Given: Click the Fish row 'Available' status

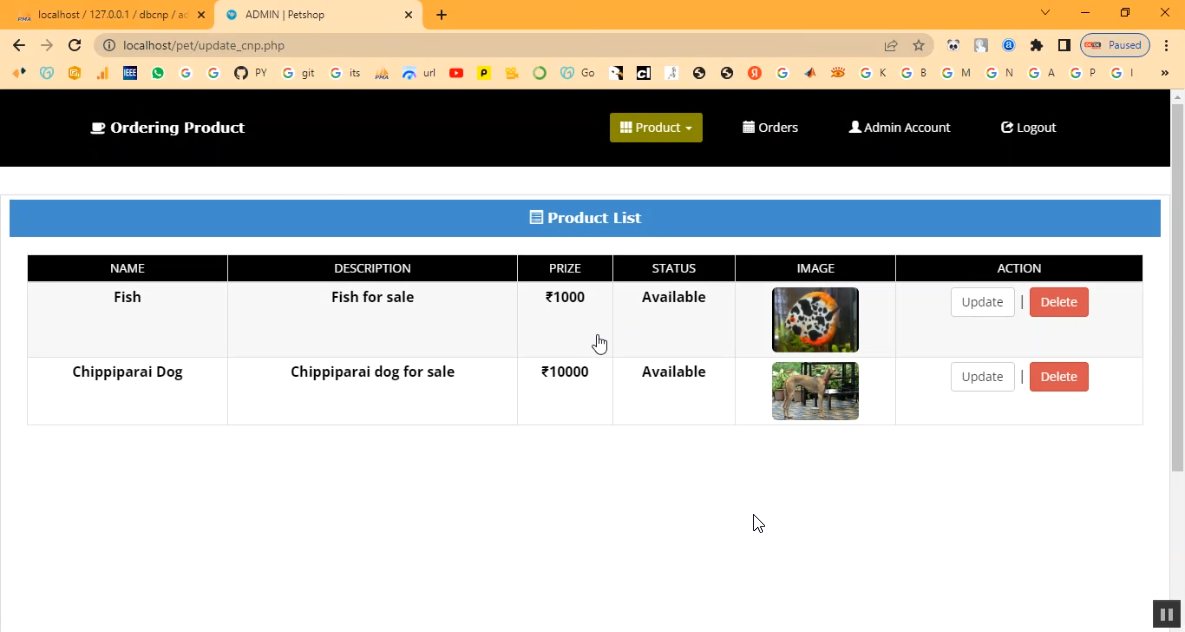Looking at the screenshot, I should tap(673, 297).
